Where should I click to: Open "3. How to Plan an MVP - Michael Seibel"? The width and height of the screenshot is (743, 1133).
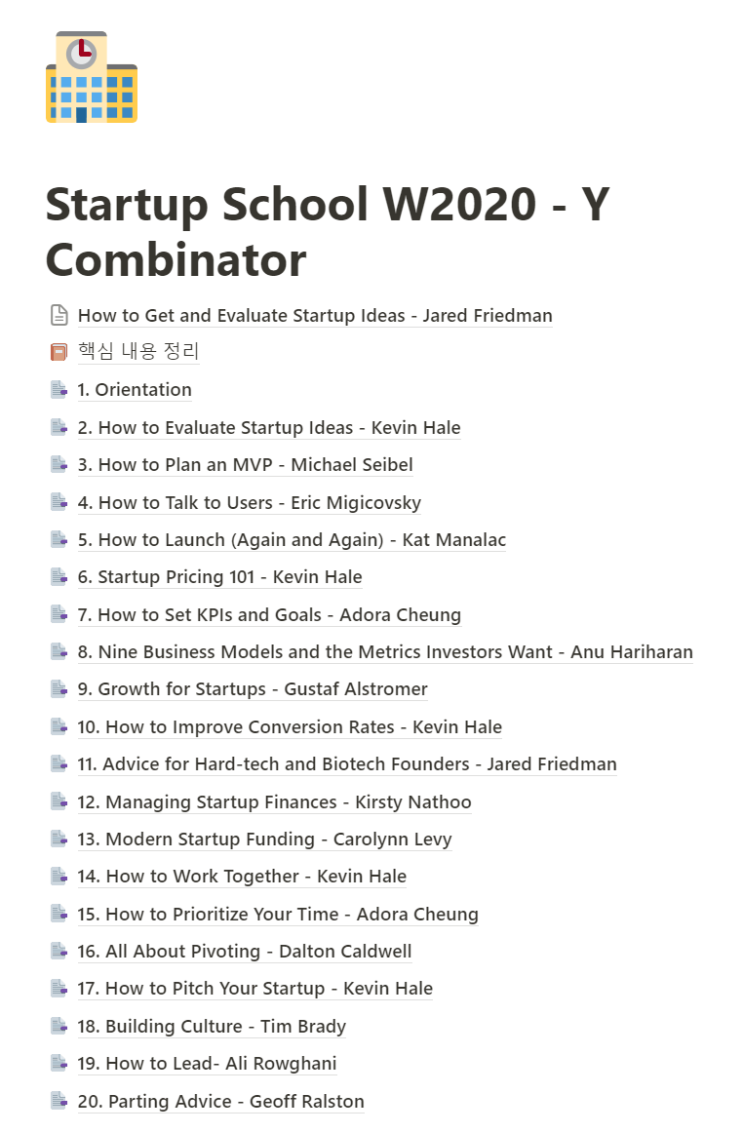pos(246,464)
